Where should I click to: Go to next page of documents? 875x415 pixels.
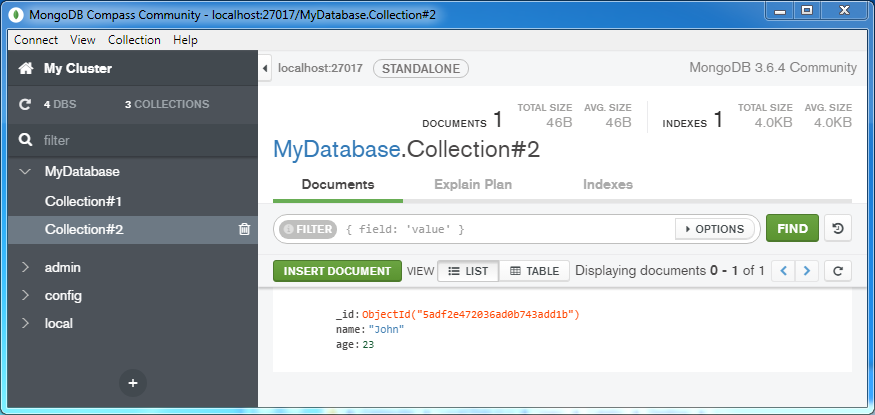pos(806,271)
